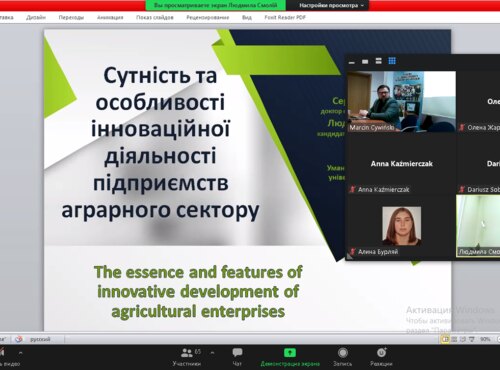Switch to Normal view in PowerPoint status bar
Image resolution: width=500 pixels, height=370 pixels.
[x=445, y=339]
